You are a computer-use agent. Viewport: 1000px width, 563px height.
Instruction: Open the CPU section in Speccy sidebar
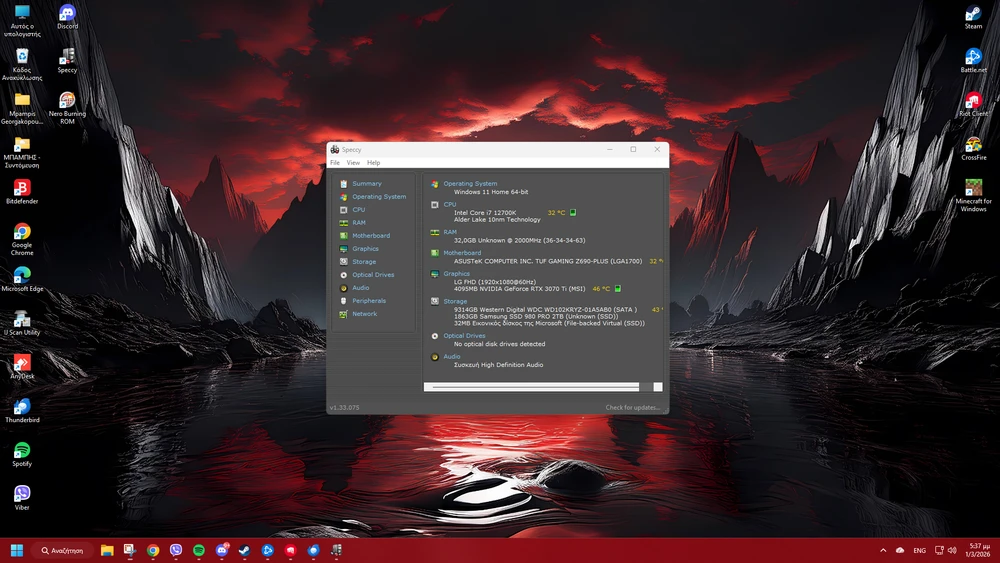[358, 210]
